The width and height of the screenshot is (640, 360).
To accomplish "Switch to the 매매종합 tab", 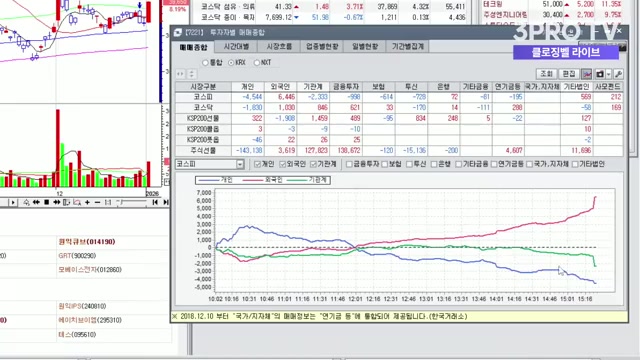I will pyautogui.click(x=194, y=47).
